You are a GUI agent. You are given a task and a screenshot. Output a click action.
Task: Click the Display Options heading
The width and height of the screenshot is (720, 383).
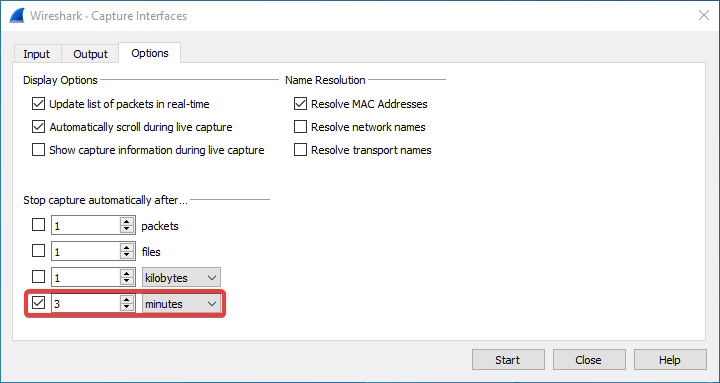click(60, 80)
